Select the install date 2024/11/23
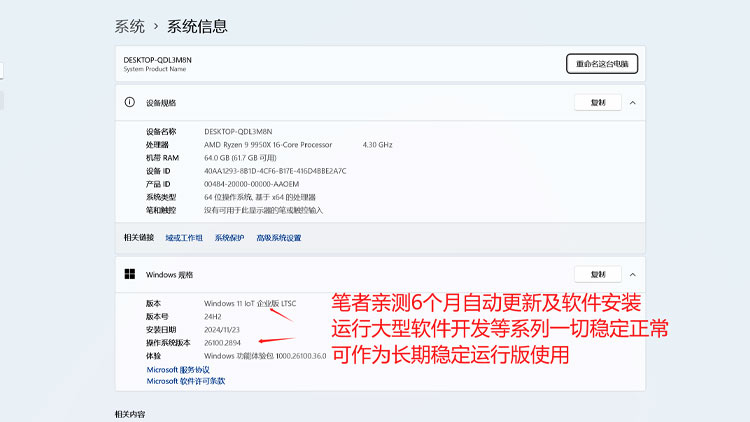The width and height of the screenshot is (750, 422). pos(222,330)
